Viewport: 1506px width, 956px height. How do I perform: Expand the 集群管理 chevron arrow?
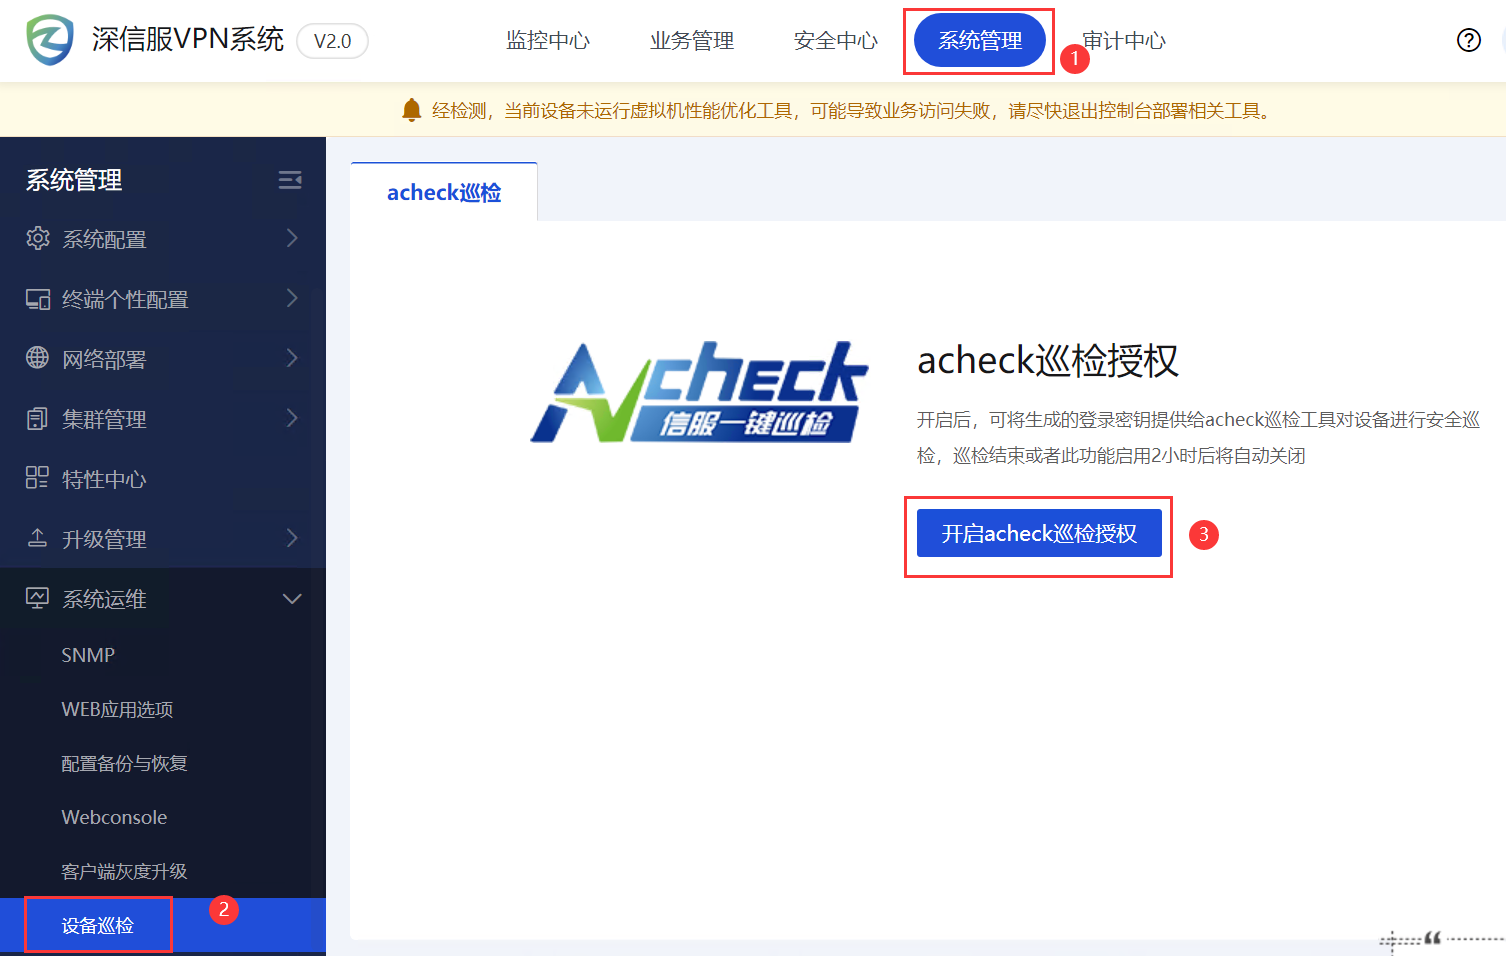[292, 418]
